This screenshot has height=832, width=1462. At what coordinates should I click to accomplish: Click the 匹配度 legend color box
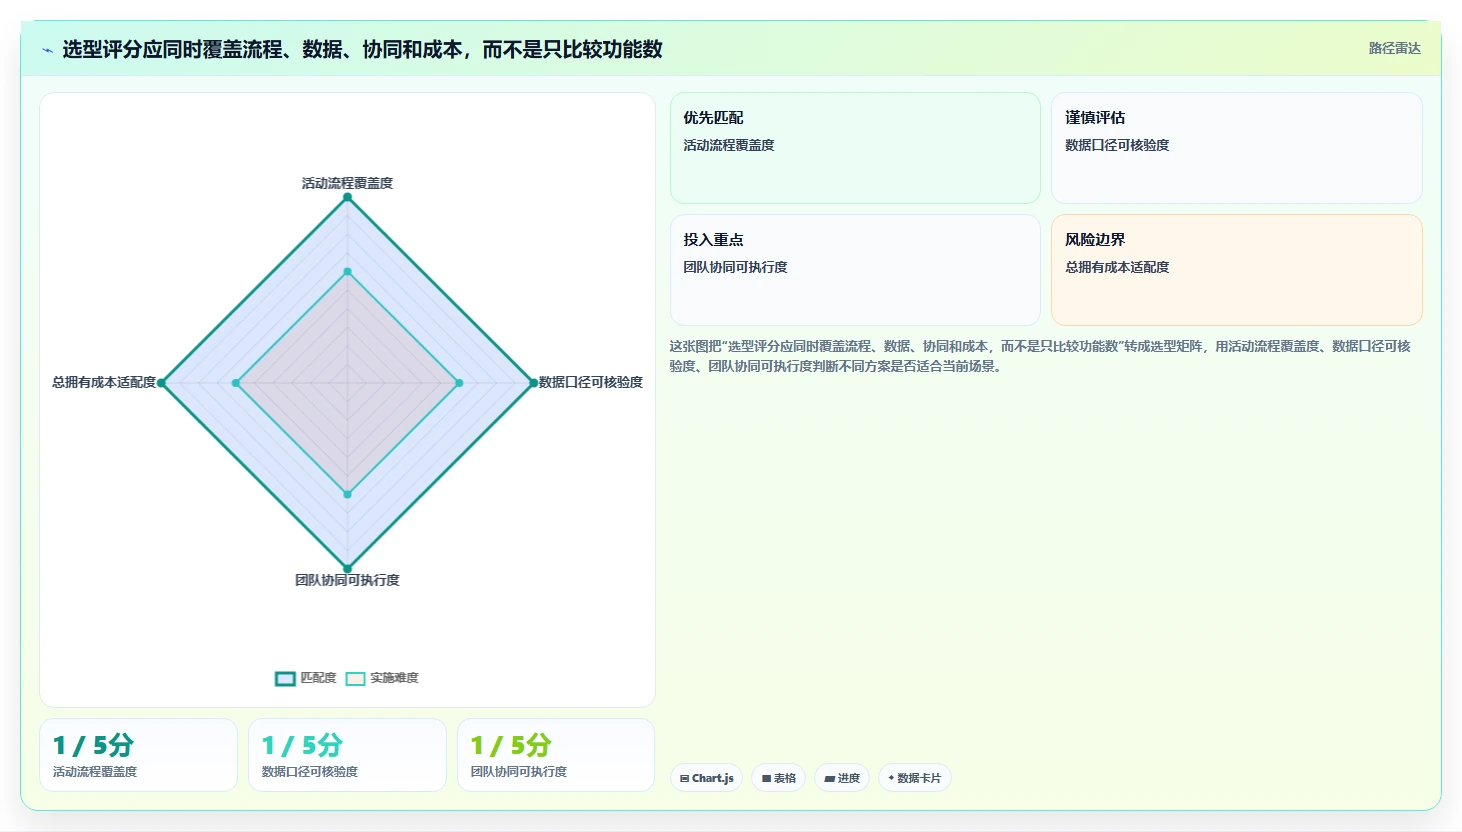point(285,679)
